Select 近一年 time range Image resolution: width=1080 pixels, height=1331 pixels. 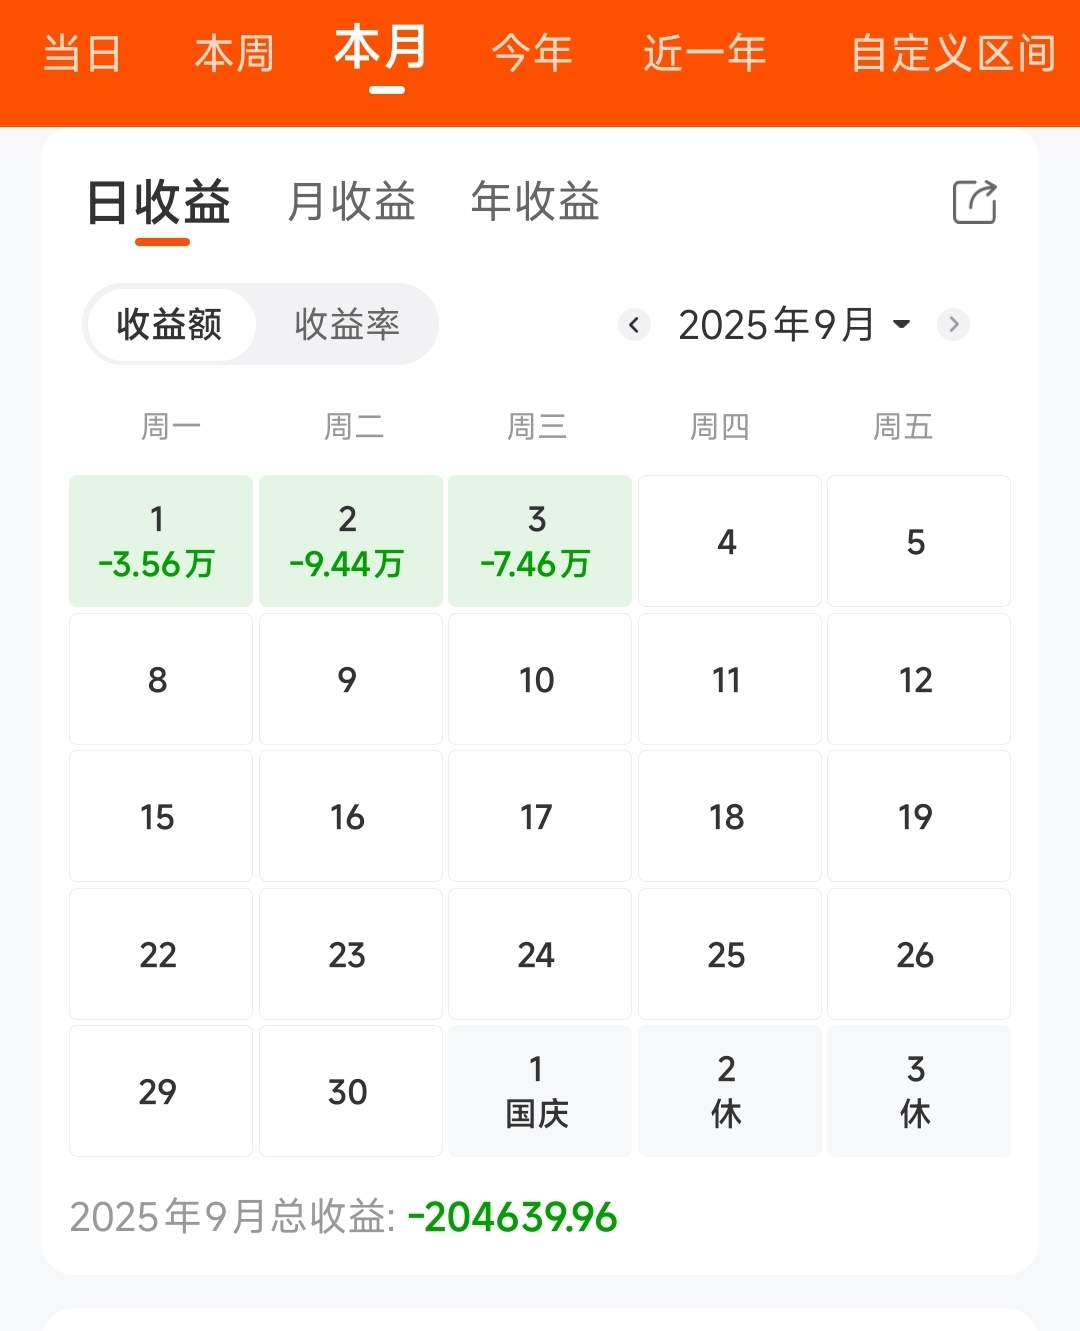click(705, 53)
